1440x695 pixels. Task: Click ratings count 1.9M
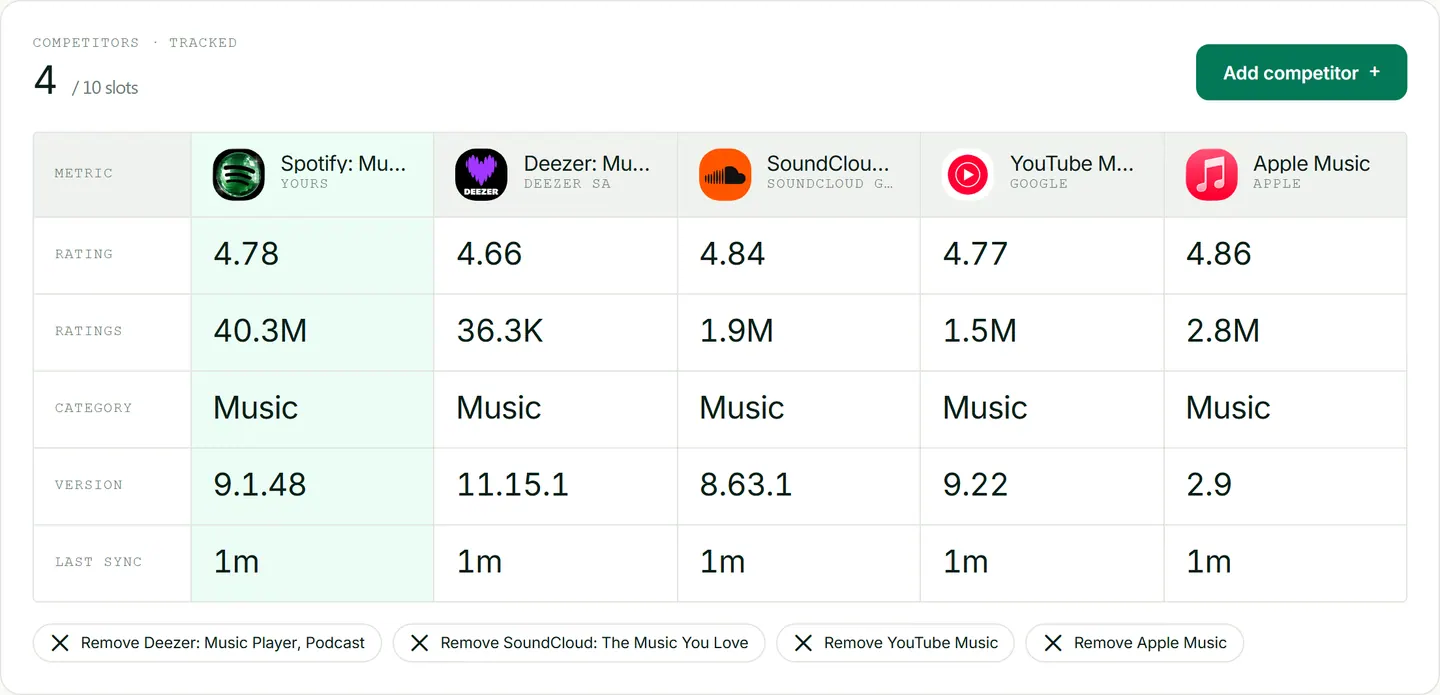(736, 331)
